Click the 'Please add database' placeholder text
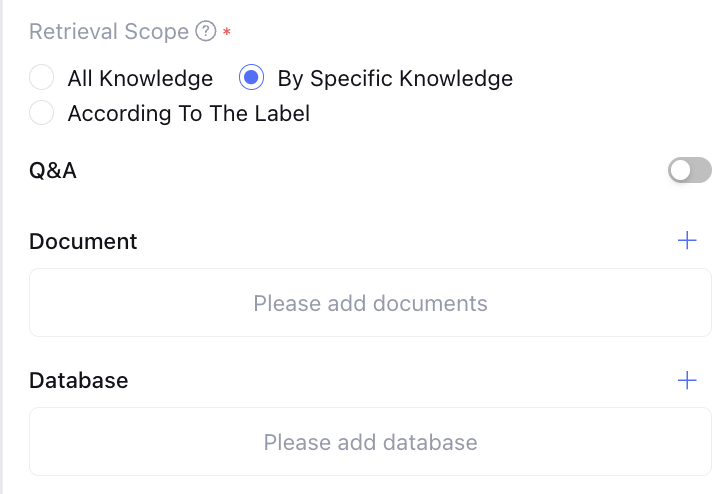 coord(370,441)
